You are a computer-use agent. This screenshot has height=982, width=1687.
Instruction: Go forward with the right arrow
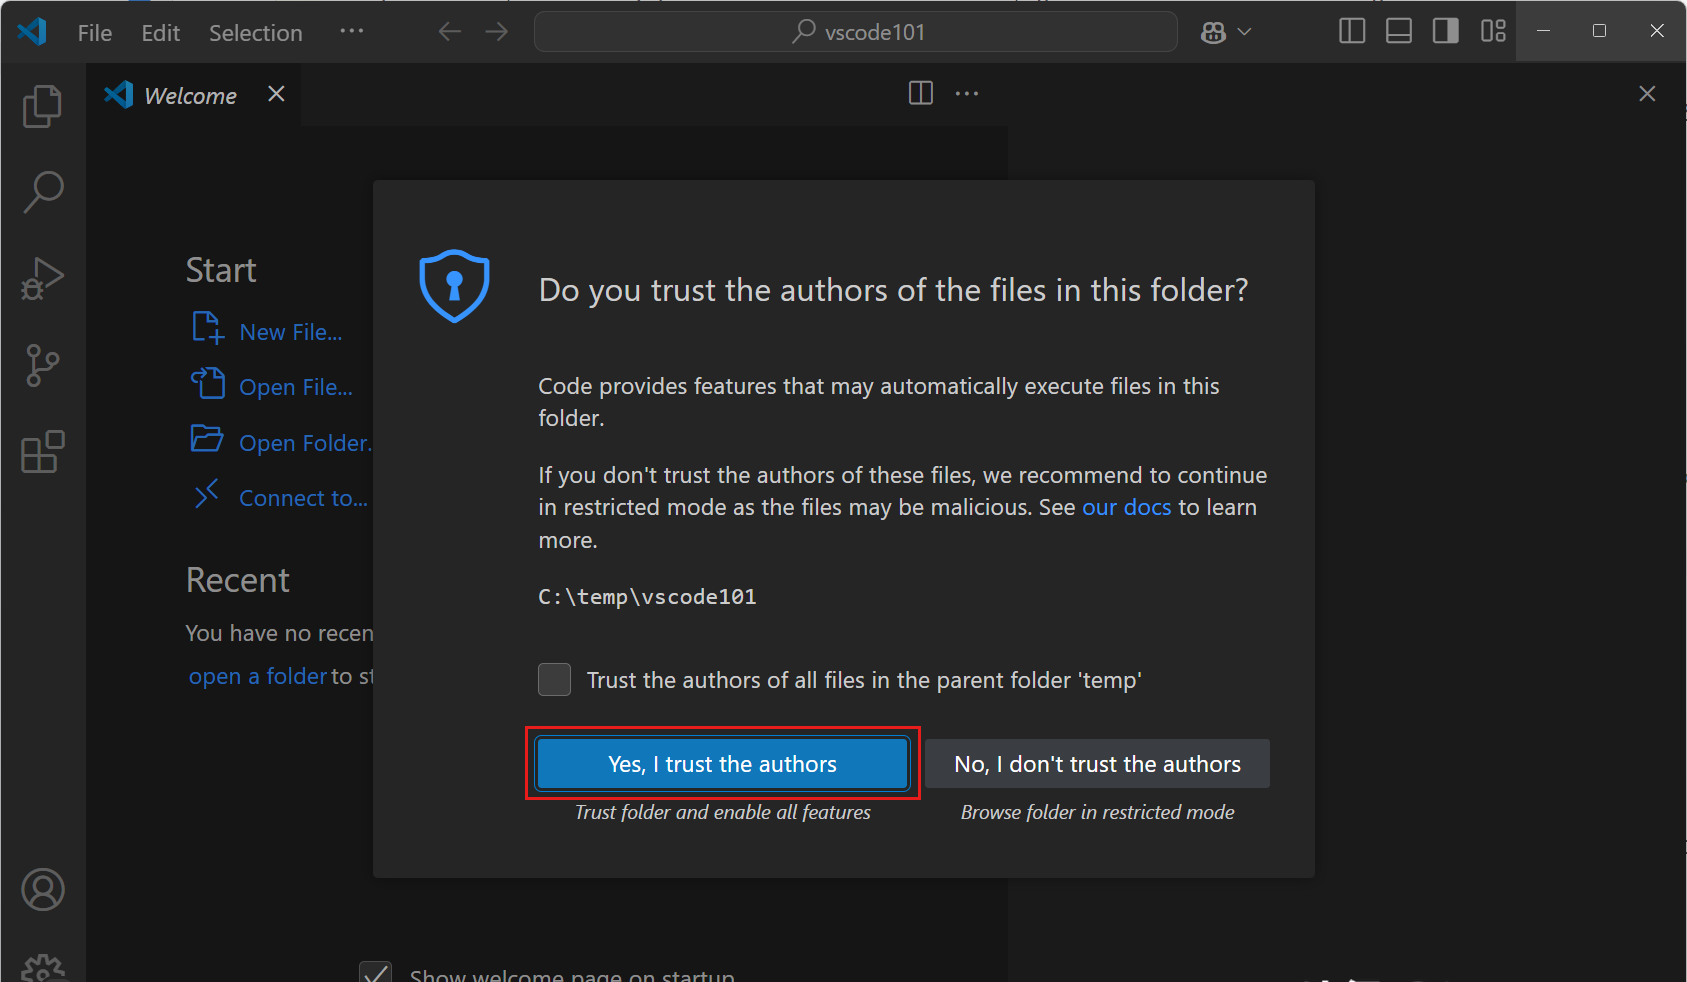[497, 32]
